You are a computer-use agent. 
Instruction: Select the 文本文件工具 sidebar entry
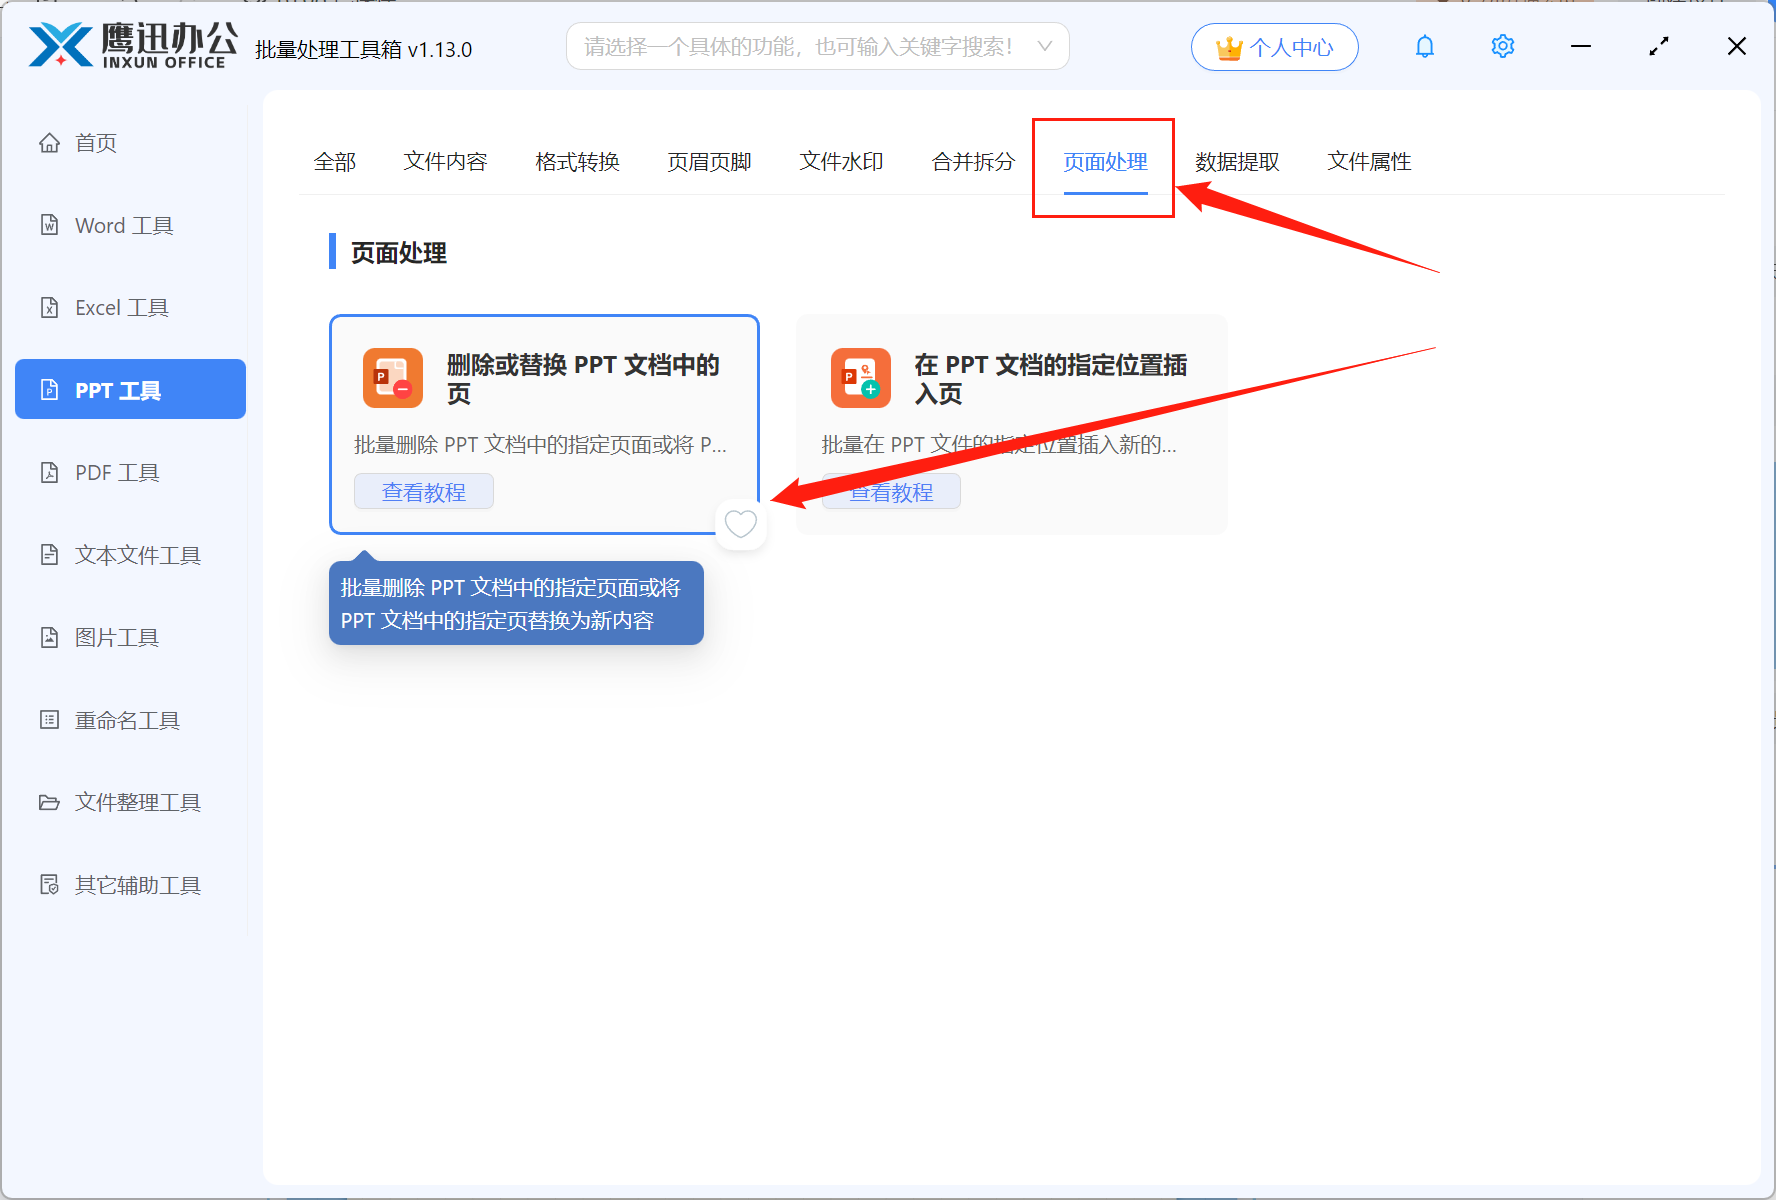(x=136, y=554)
